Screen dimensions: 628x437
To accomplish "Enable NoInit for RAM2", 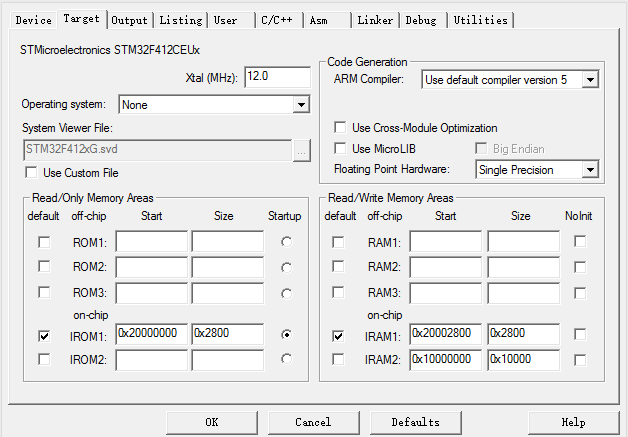I will click(x=580, y=267).
